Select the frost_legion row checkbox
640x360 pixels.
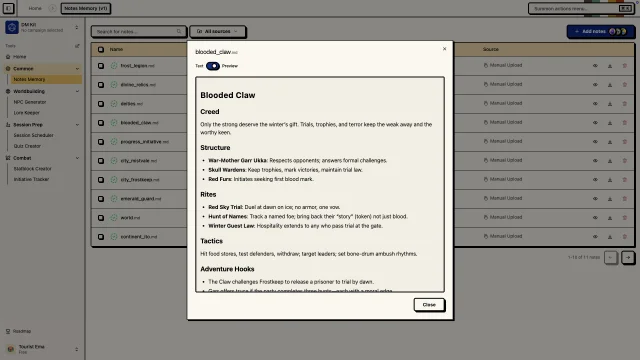[101, 66]
